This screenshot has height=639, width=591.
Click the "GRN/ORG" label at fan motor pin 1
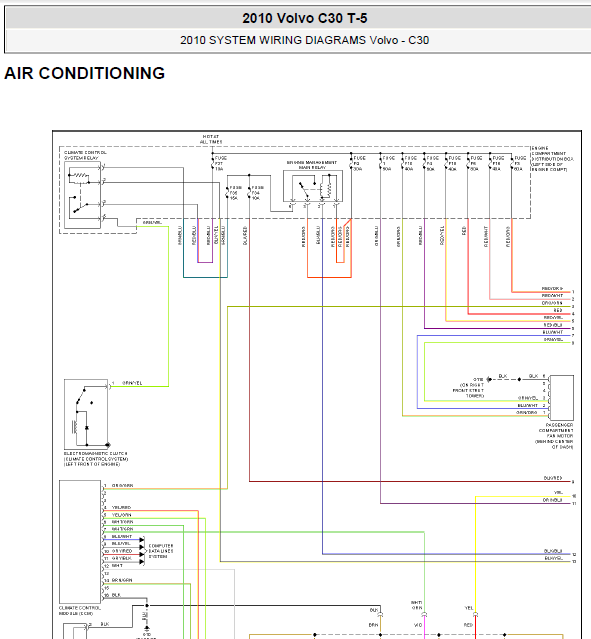[x=527, y=412]
